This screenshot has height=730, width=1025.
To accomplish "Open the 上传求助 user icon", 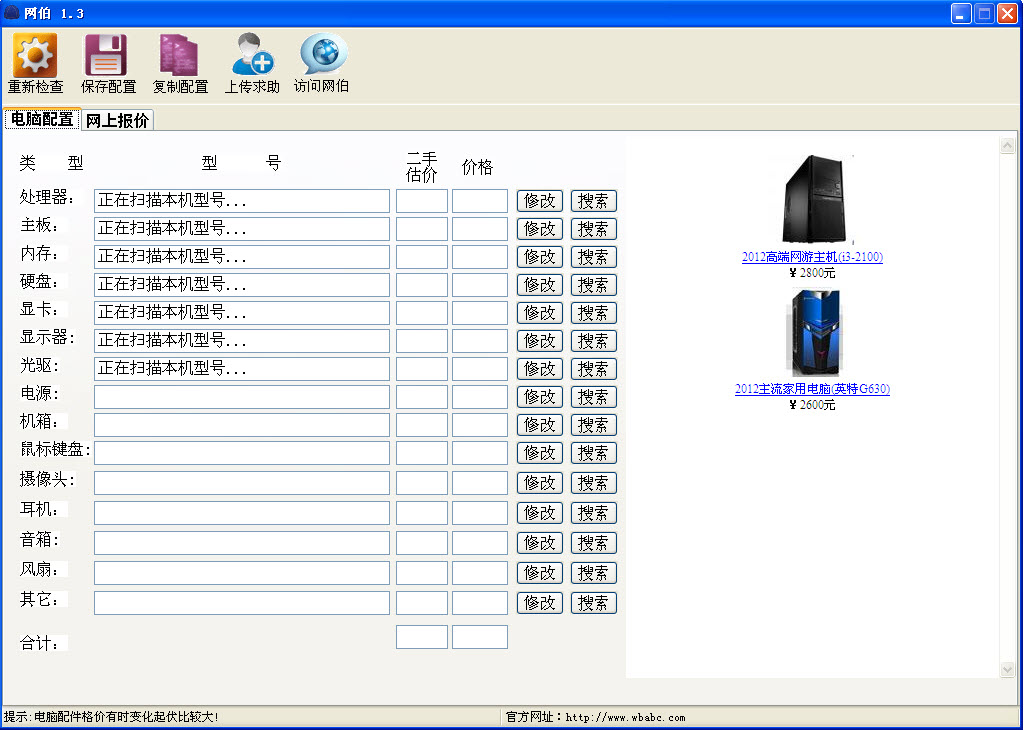I will tap(251, 55).
